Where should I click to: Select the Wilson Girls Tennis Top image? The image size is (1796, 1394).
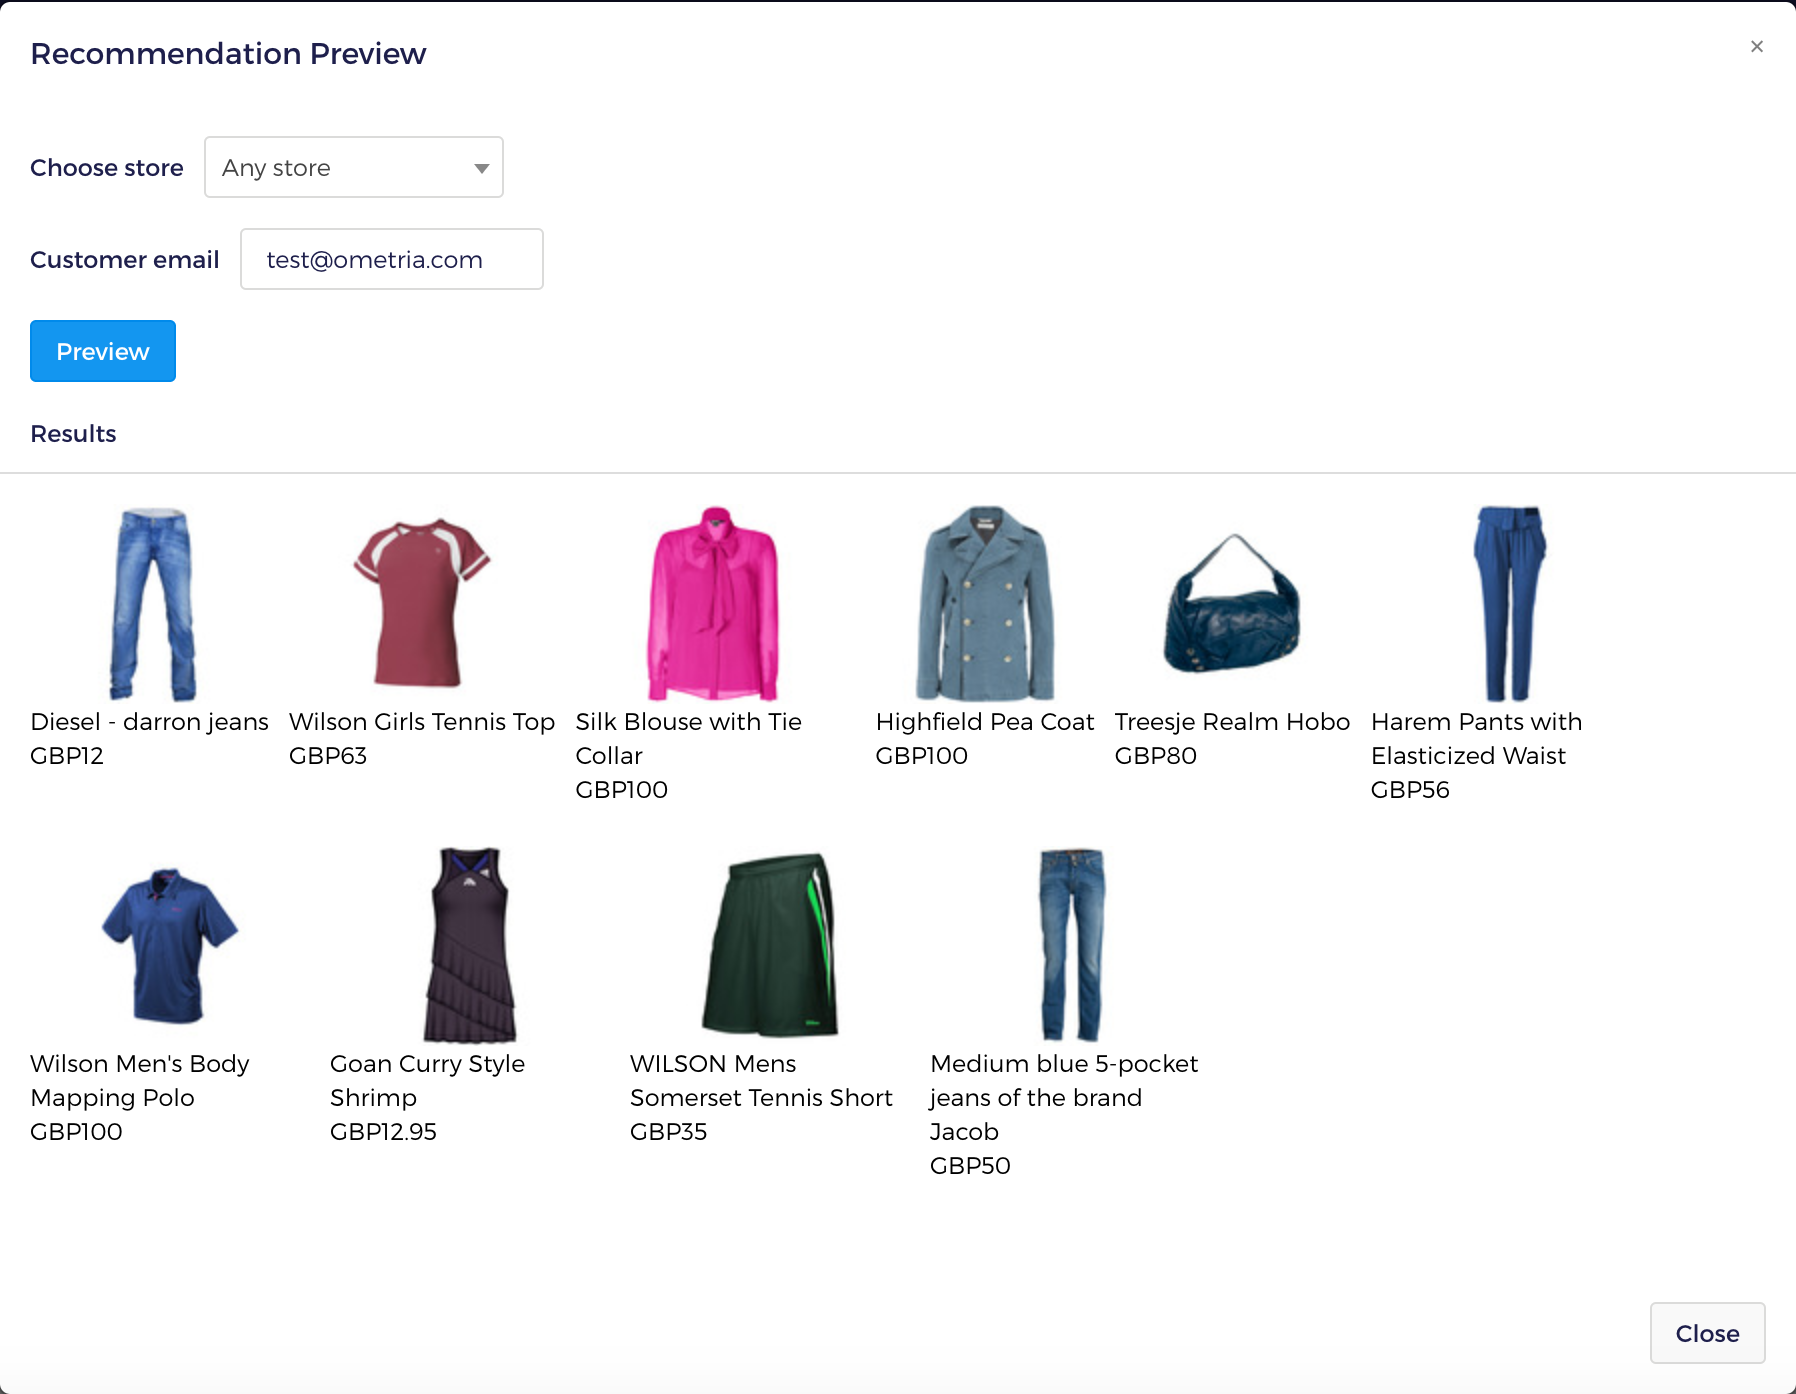click(421, 603)
